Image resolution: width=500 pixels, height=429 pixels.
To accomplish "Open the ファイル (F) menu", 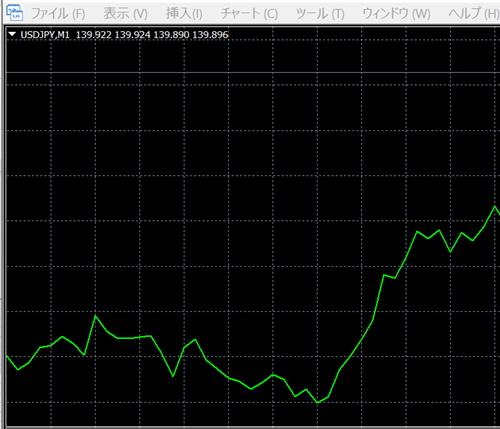I will (58, 14).
